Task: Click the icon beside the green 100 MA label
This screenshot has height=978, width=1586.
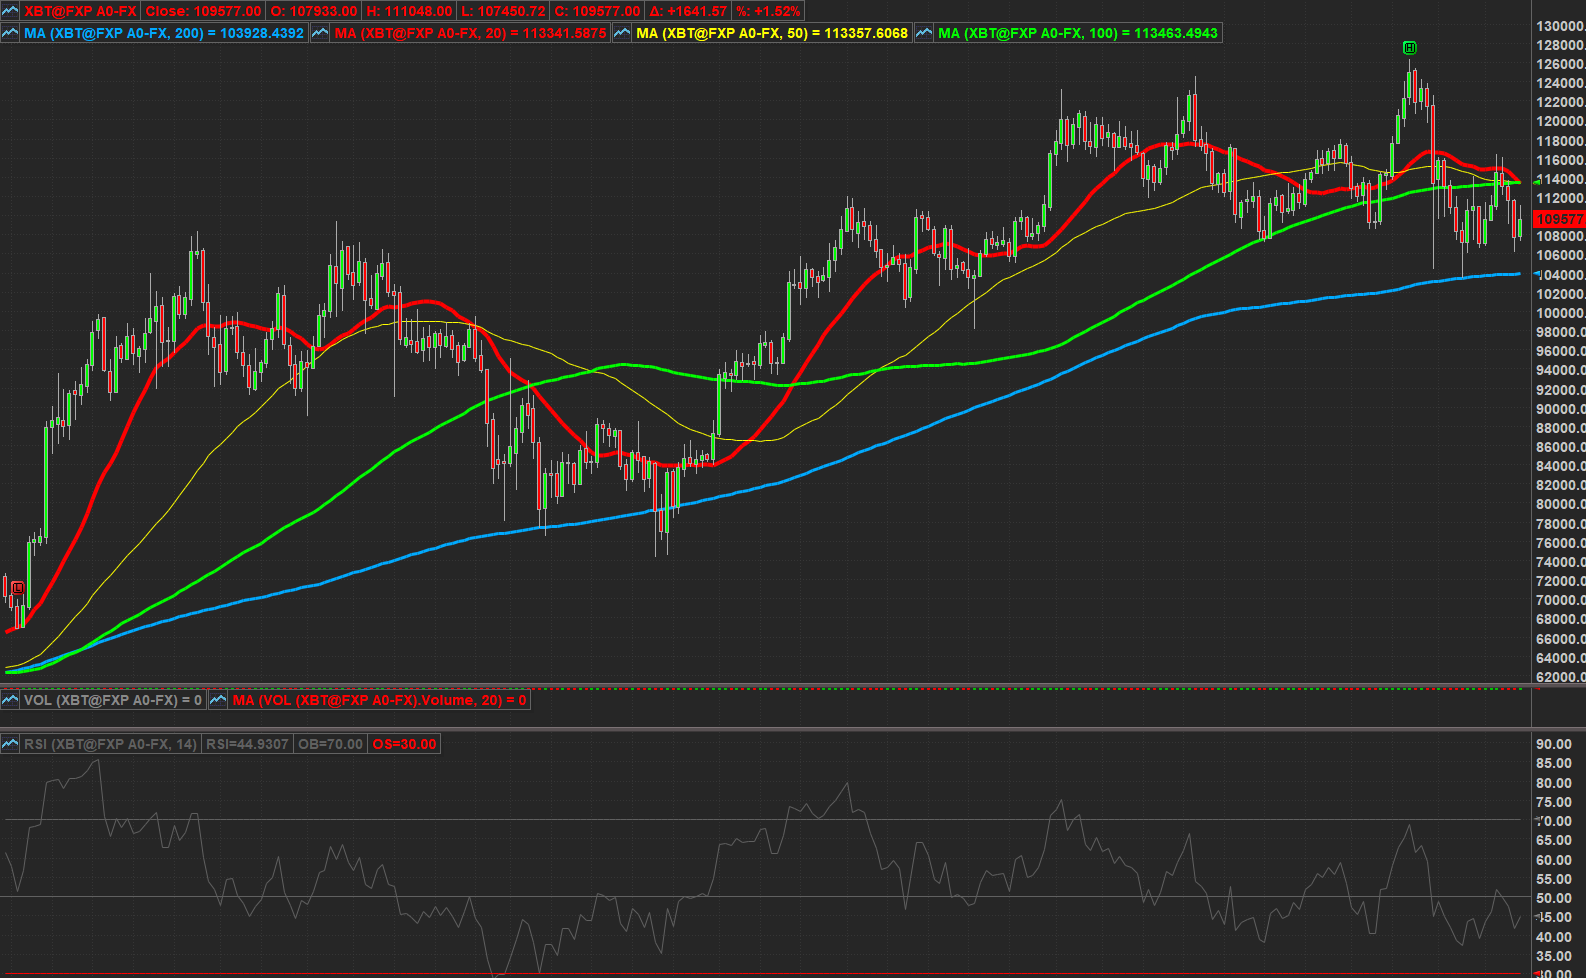Action: tap(924, 33)
